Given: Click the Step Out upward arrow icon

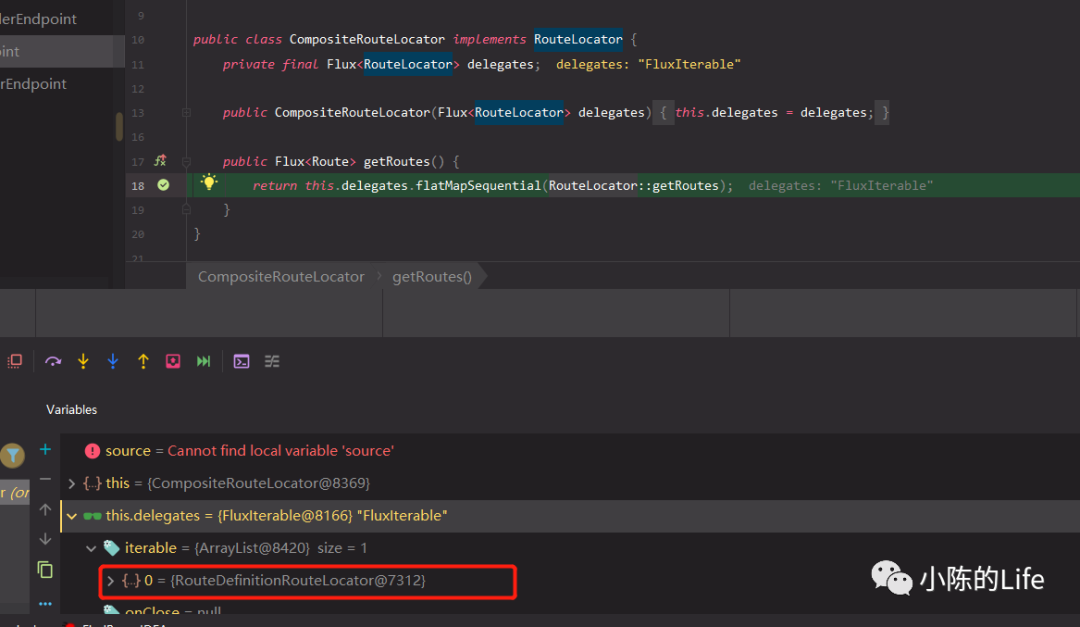Looking at the screenshot, I should (143, 361).
